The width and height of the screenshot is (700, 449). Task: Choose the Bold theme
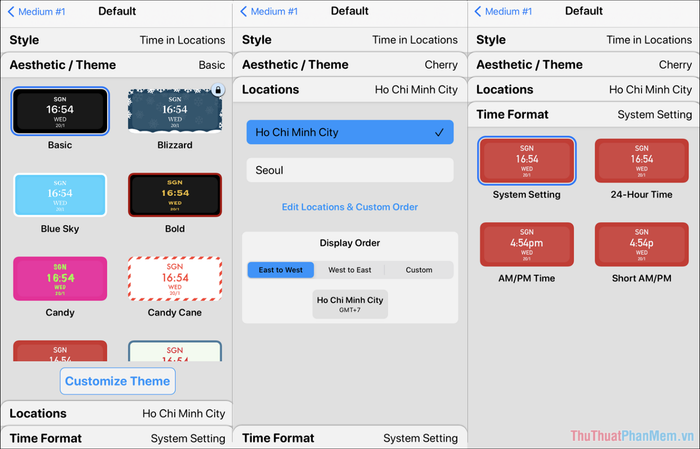click(175, 195)
